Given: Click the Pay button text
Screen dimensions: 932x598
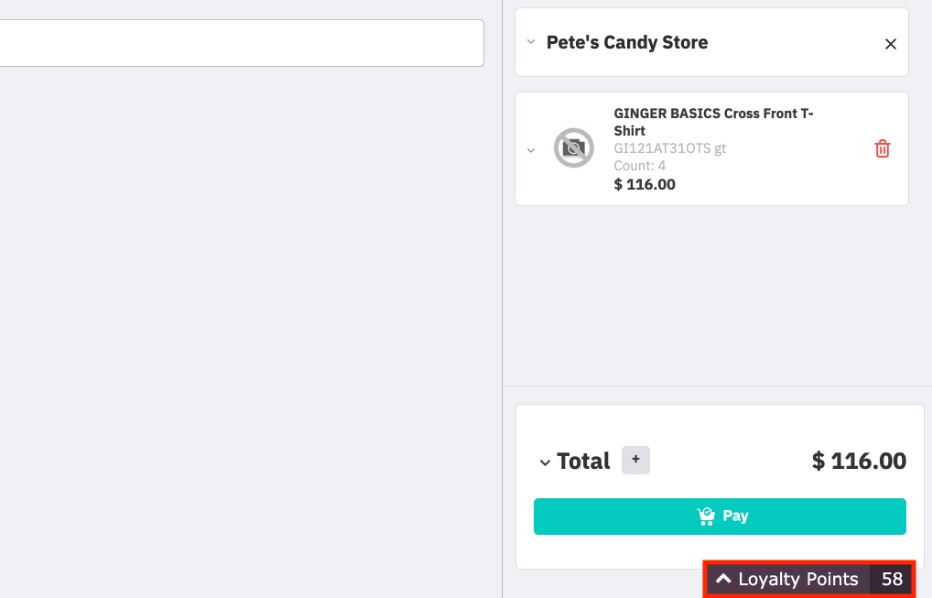Looking at the screenshot, I should 735,516.
